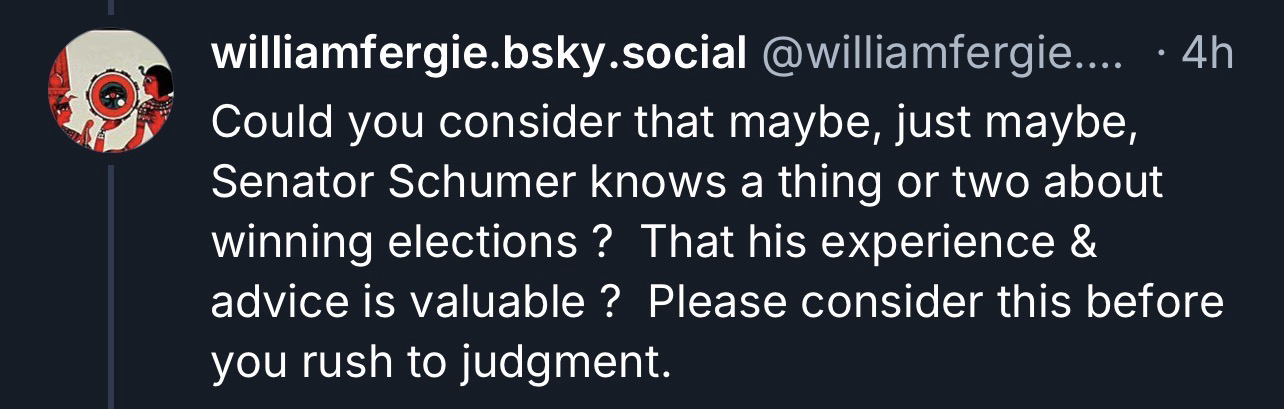Click the ampersand after "experience"
Screen dimensions: 1284x409
(1083, 243)
